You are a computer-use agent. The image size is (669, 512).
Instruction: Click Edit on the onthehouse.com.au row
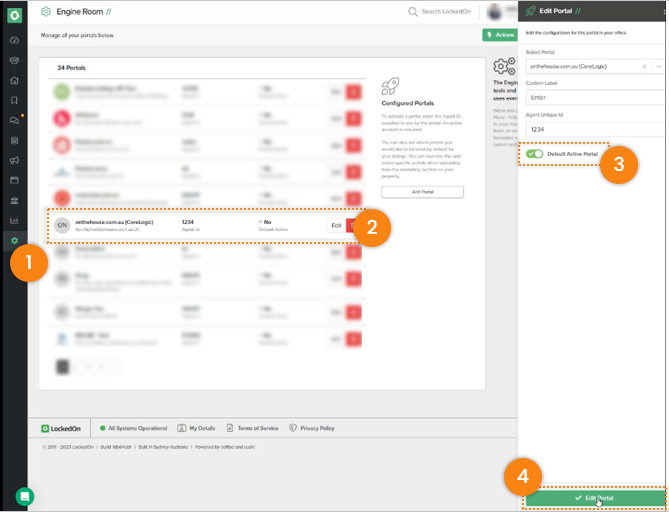(336, 226)
